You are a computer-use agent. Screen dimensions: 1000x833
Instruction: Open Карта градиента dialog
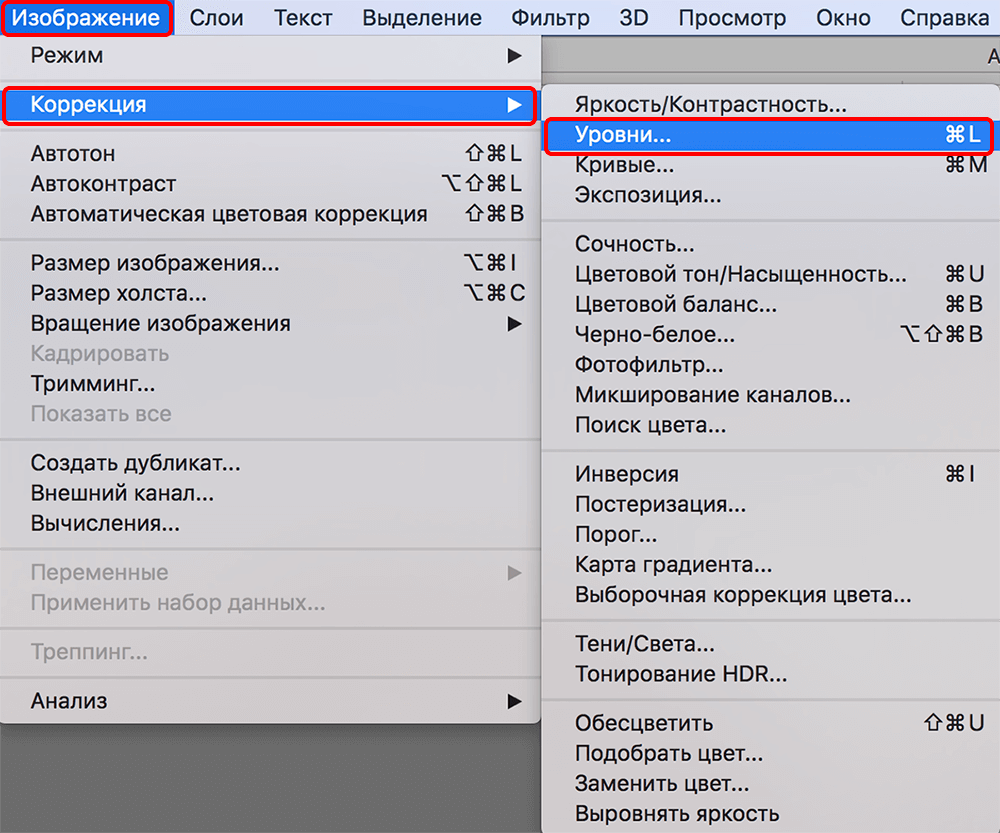[x=673, y=565]
